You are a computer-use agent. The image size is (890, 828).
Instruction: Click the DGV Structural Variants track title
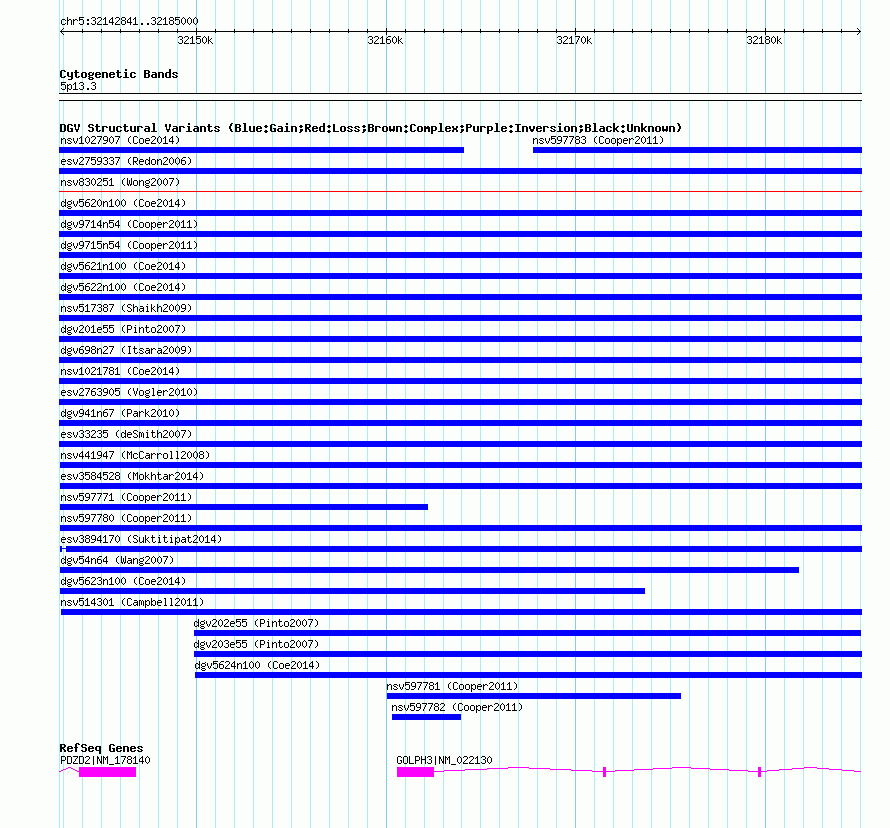pos(371,128)
